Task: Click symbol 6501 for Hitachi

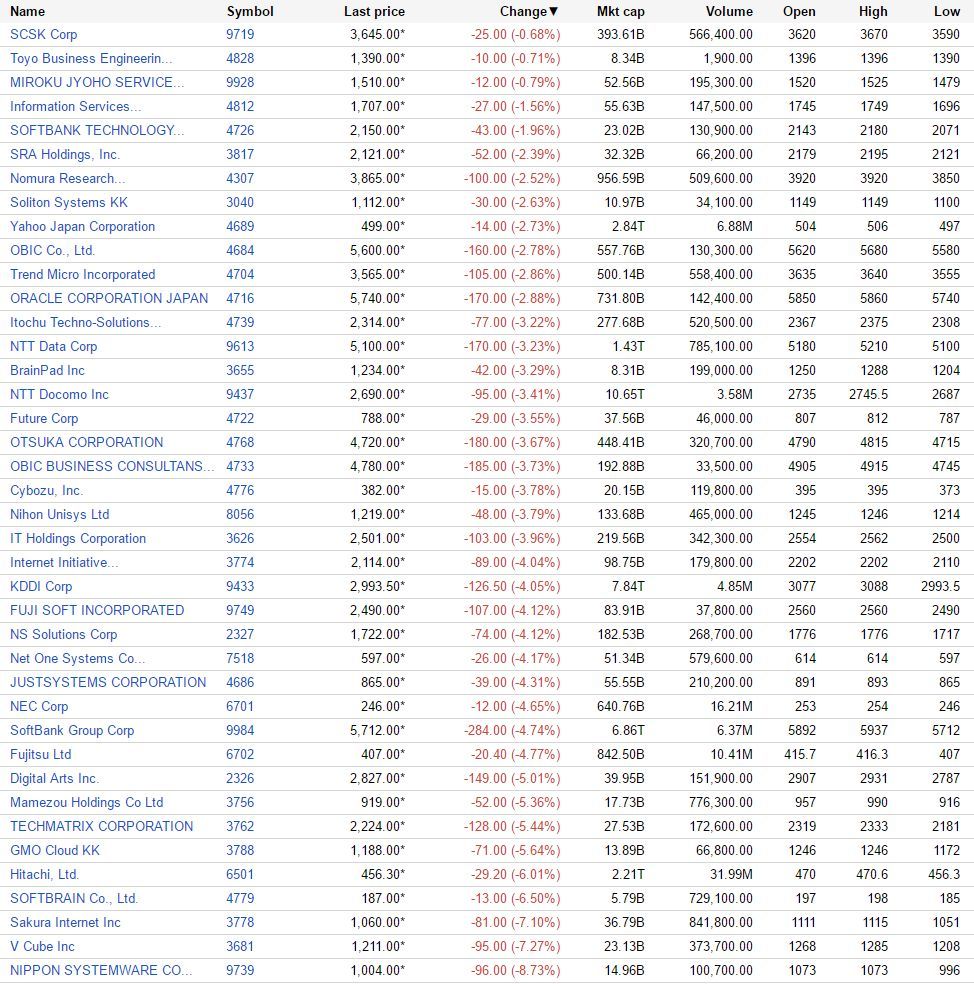Action: click(x=240, y=874)
